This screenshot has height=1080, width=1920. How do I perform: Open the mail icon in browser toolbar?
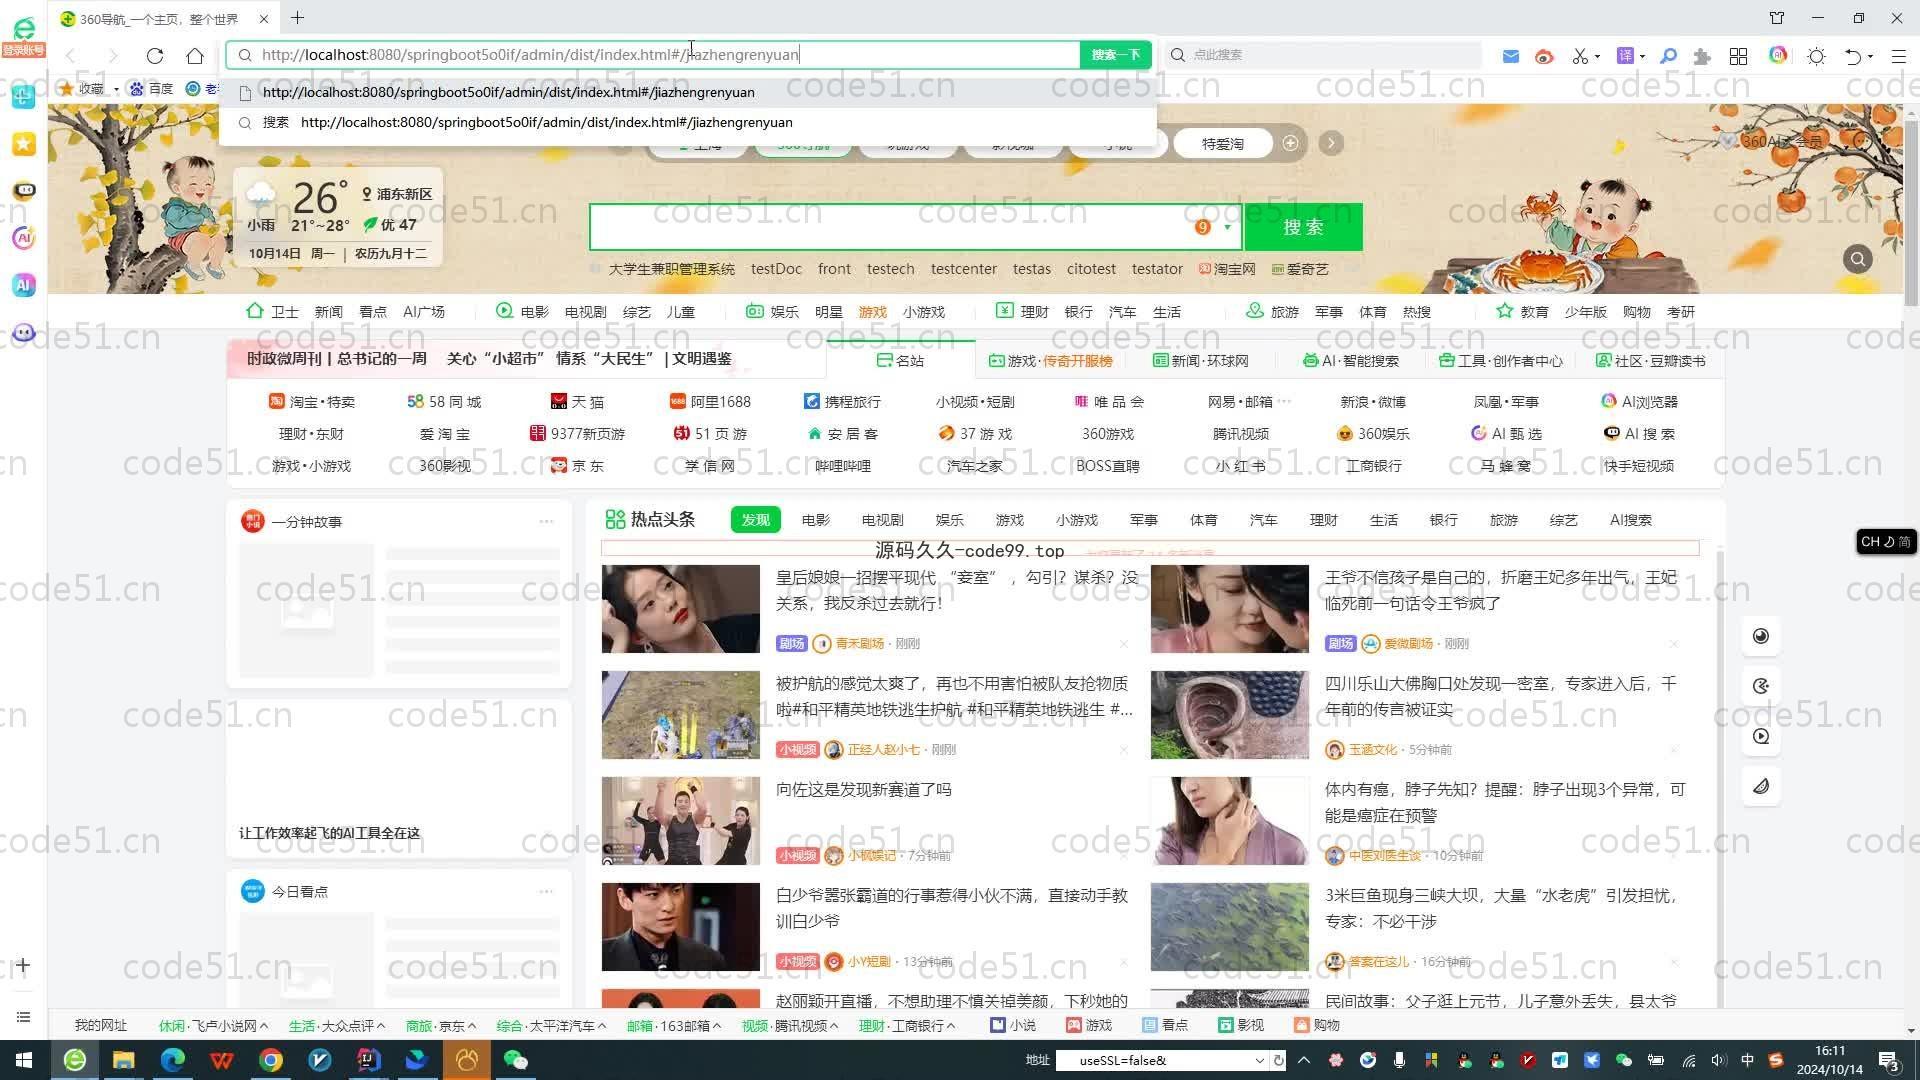pos(1511,56)
